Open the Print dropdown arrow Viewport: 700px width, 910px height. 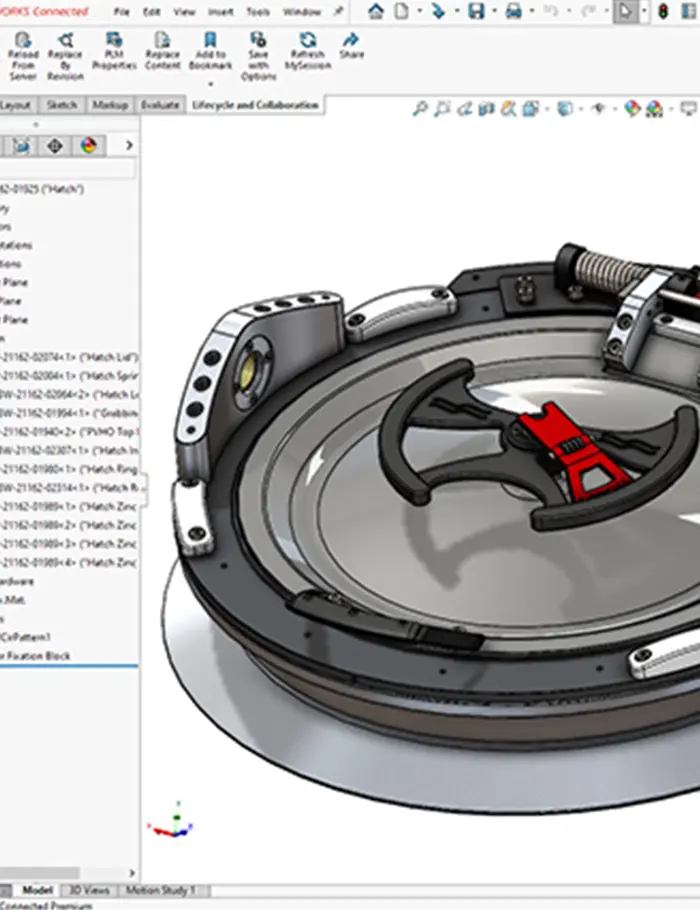532,11
